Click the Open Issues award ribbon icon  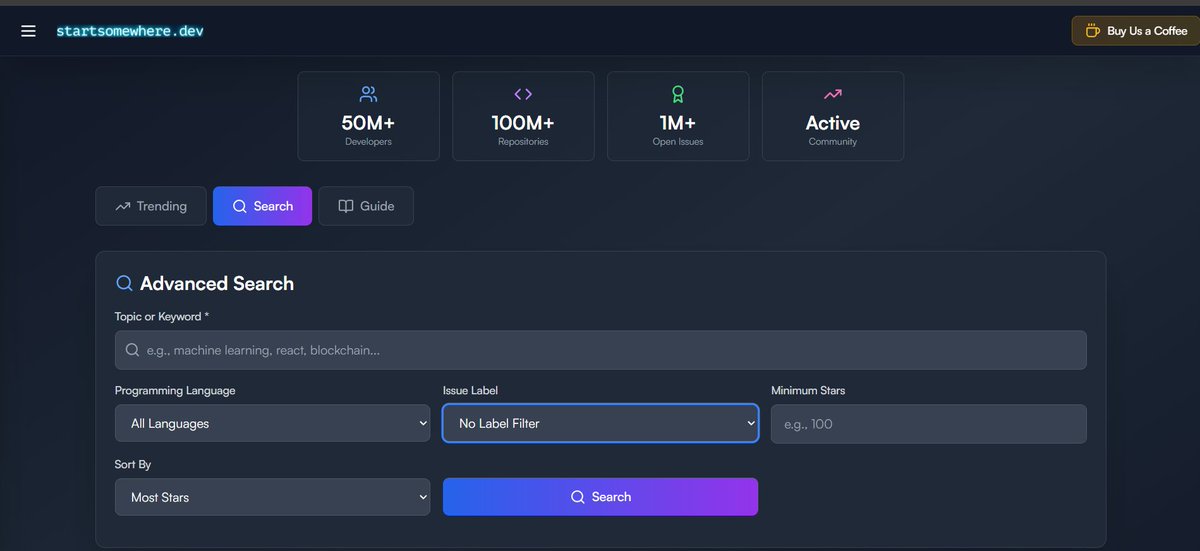coord(678,94)
